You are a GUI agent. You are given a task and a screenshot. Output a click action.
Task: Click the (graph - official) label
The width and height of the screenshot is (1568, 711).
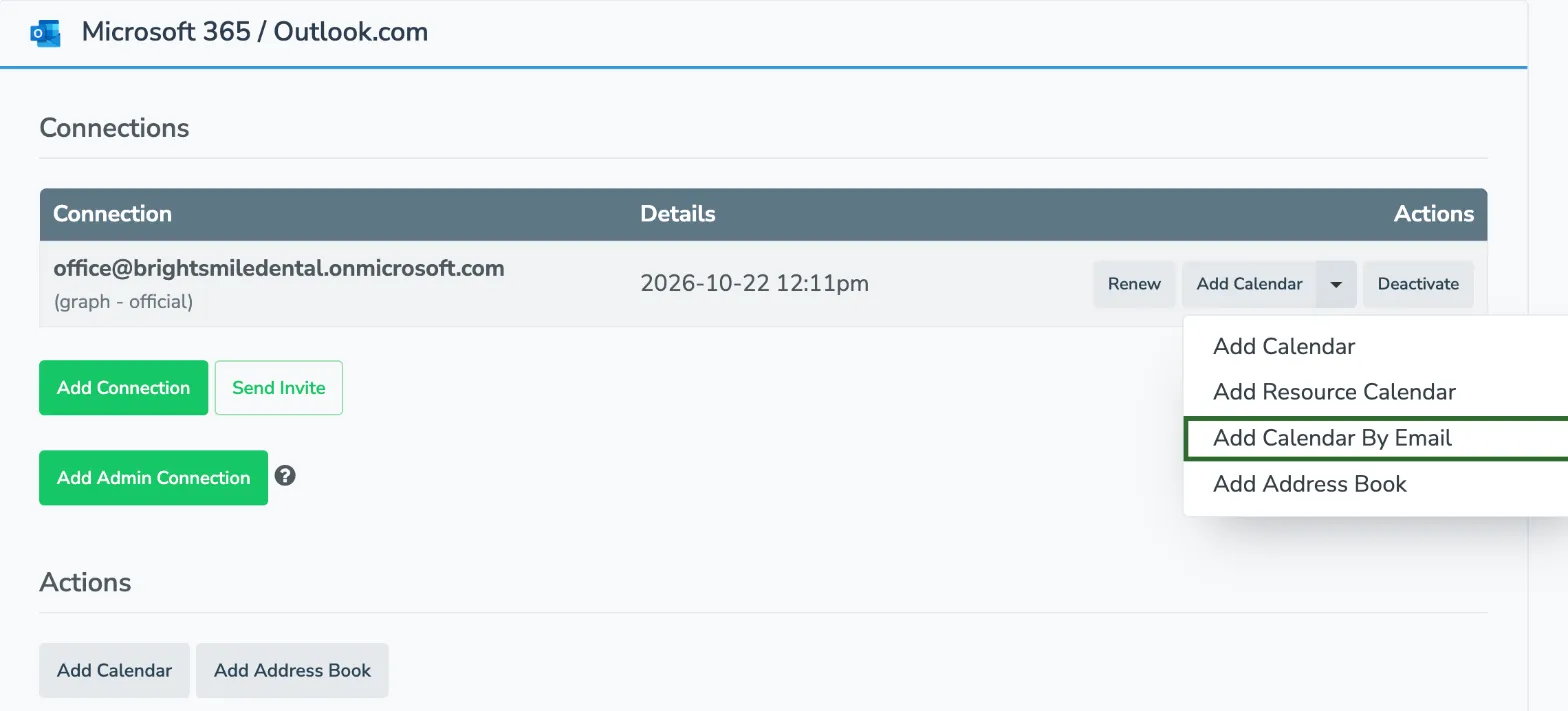click(x=123, y=301)
